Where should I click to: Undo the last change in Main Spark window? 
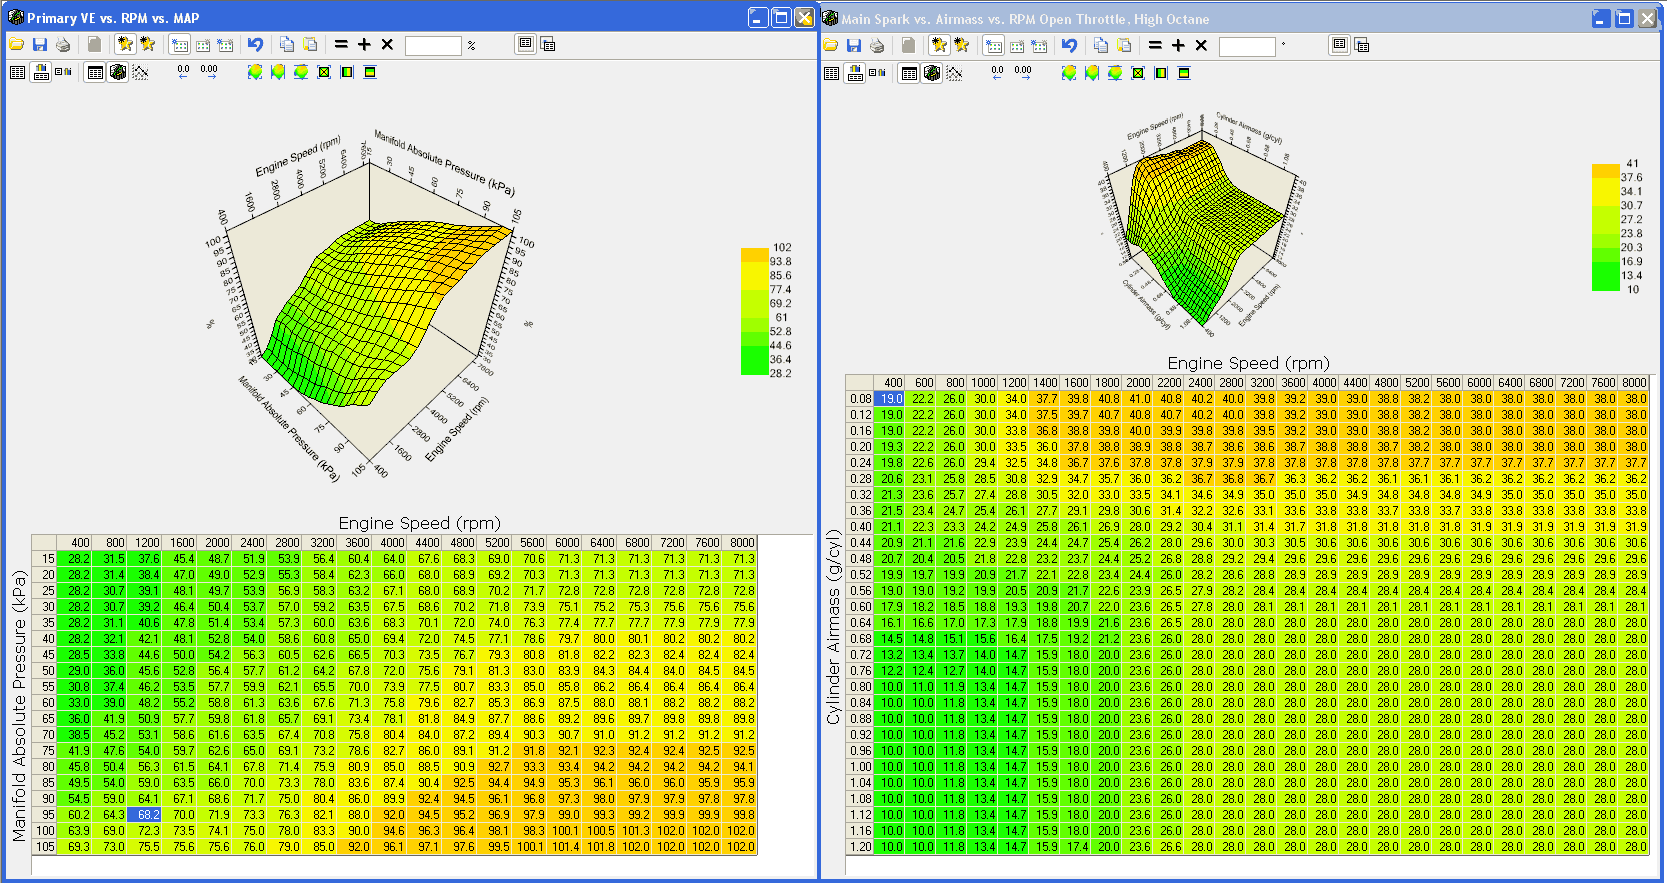pos(1070,45)
